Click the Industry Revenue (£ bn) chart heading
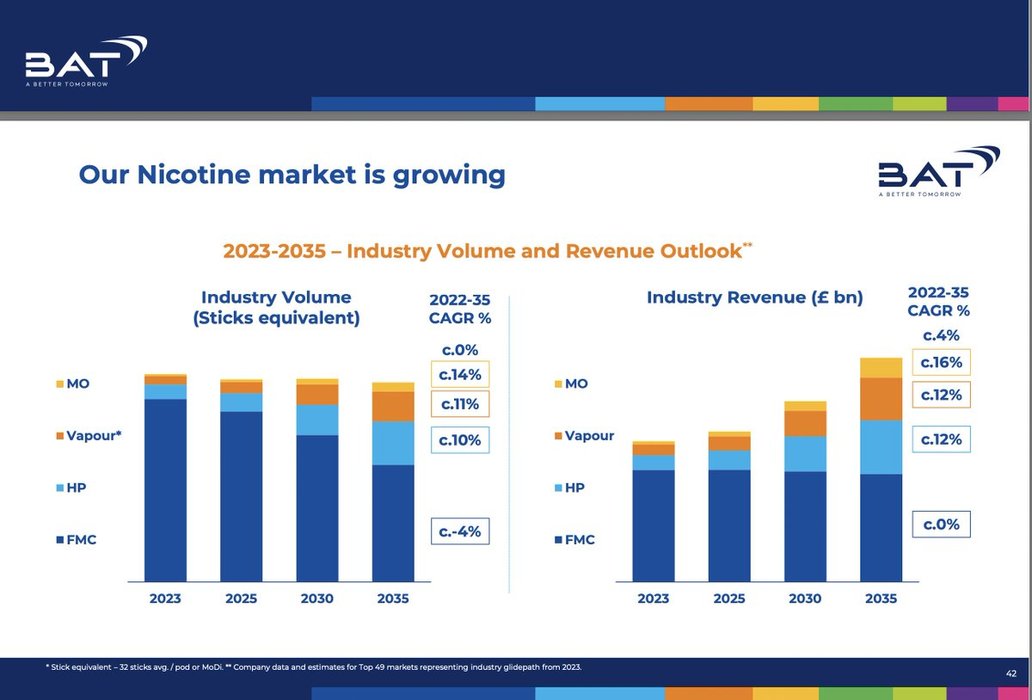This screenshot has width=1032, height=700. (x=754, y=297)
